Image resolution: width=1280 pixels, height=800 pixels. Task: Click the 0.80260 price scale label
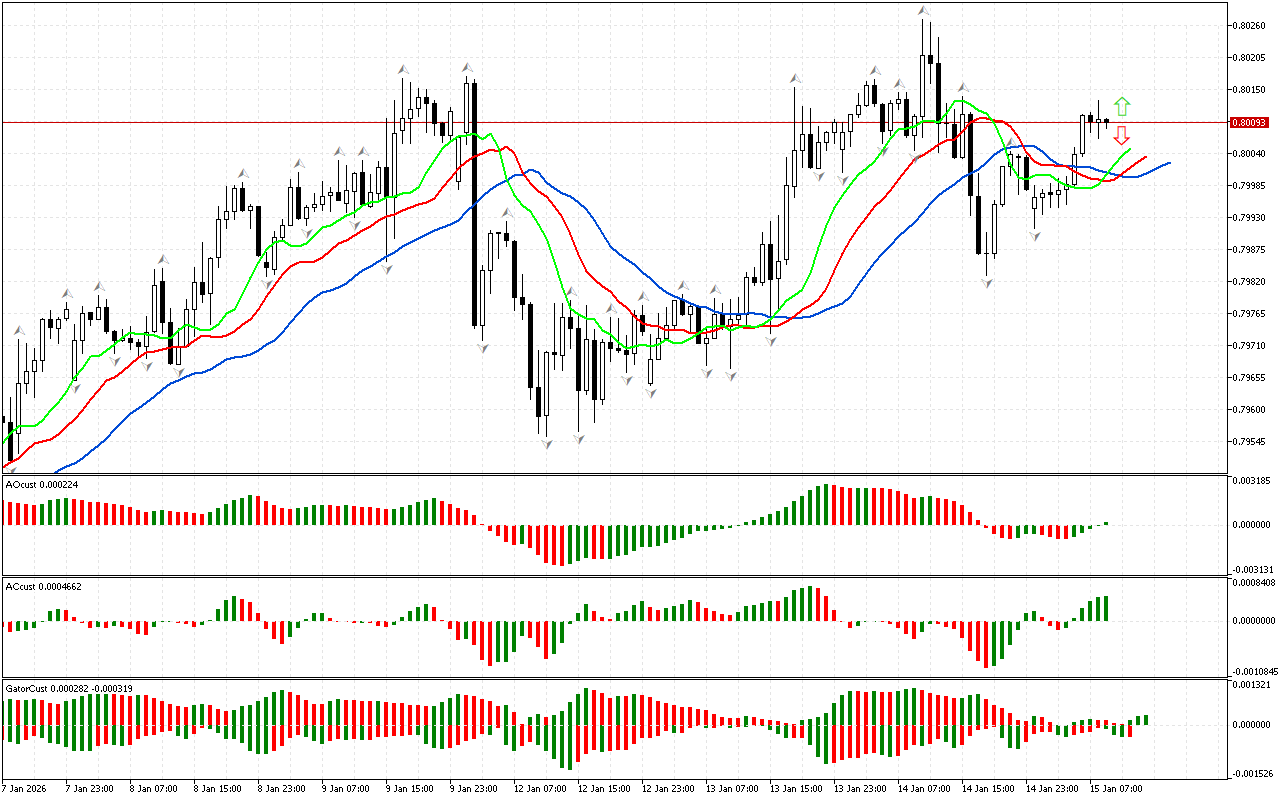pos(1251,26)
